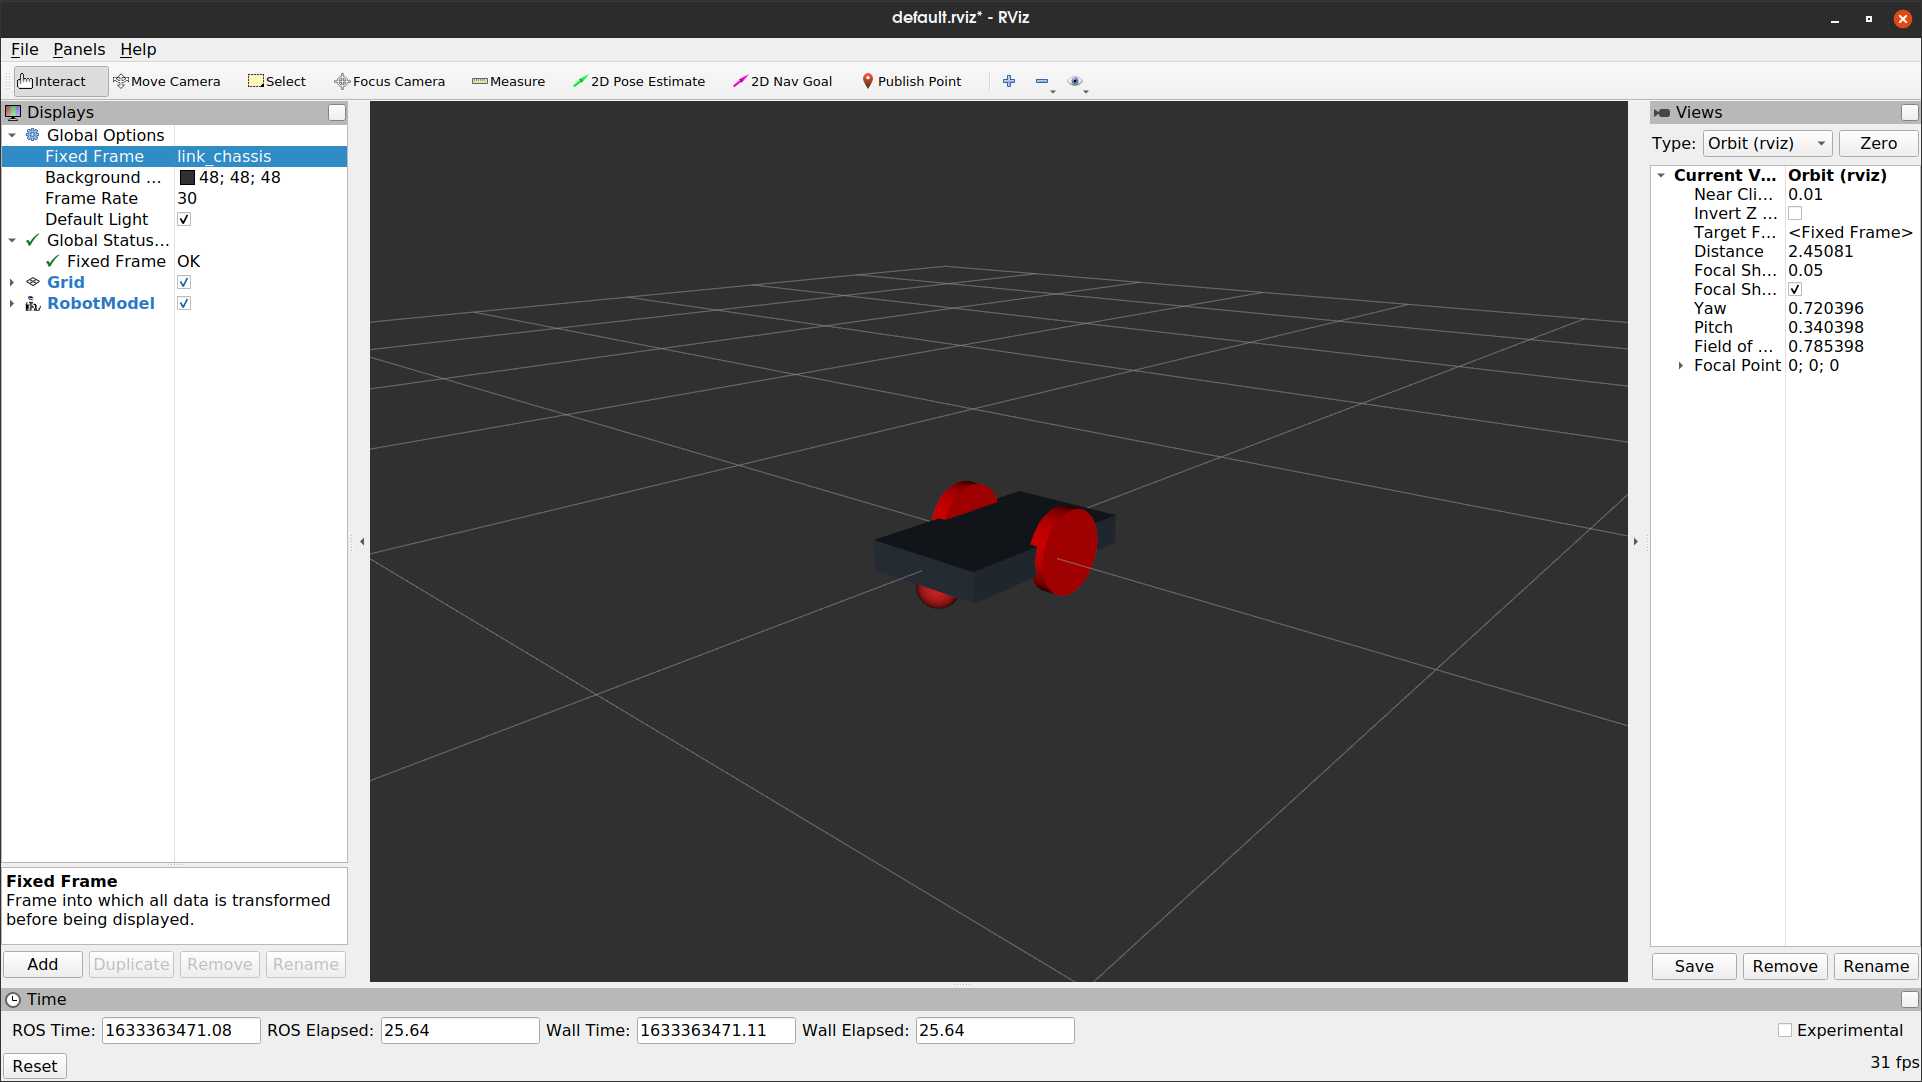Click the Views panel camera icon
This screenshot has width=1922, height=1082.
(1662, 112)
